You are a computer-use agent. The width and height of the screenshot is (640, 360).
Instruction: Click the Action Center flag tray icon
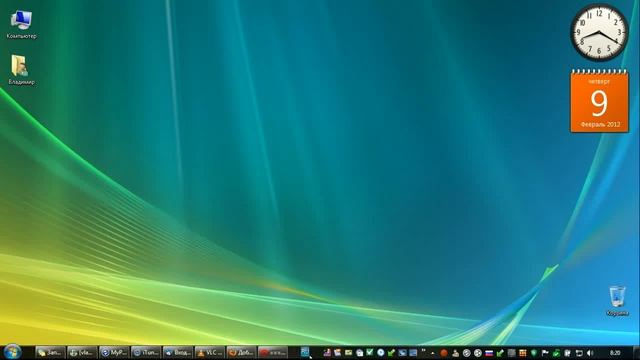[x=545, y=353]
